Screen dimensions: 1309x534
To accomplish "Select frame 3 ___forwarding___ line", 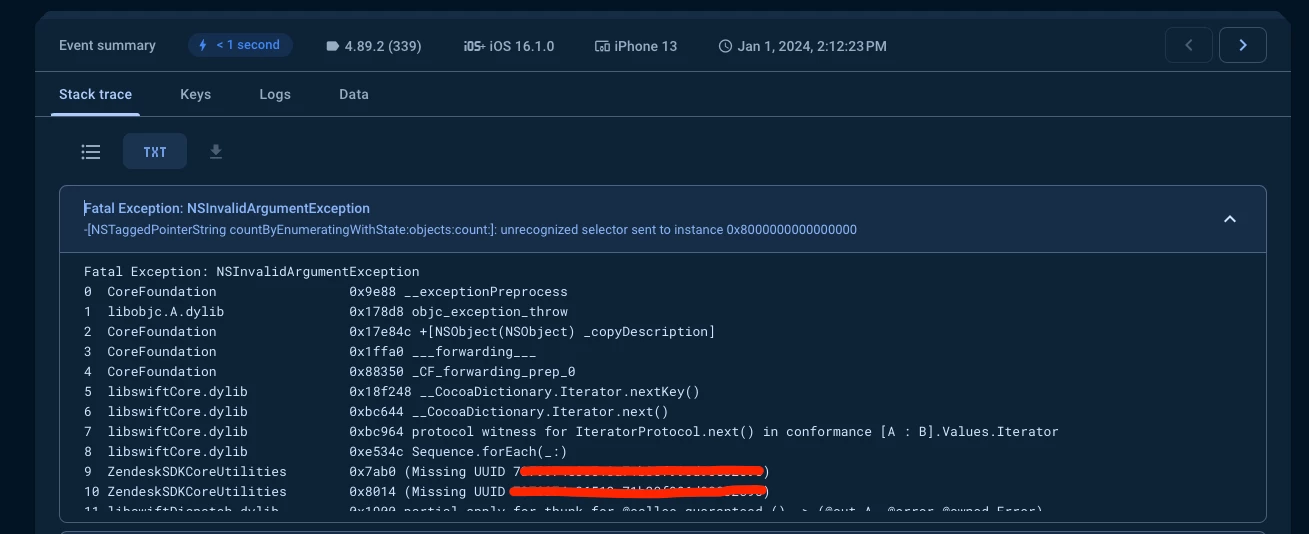I will pos(310,352).
